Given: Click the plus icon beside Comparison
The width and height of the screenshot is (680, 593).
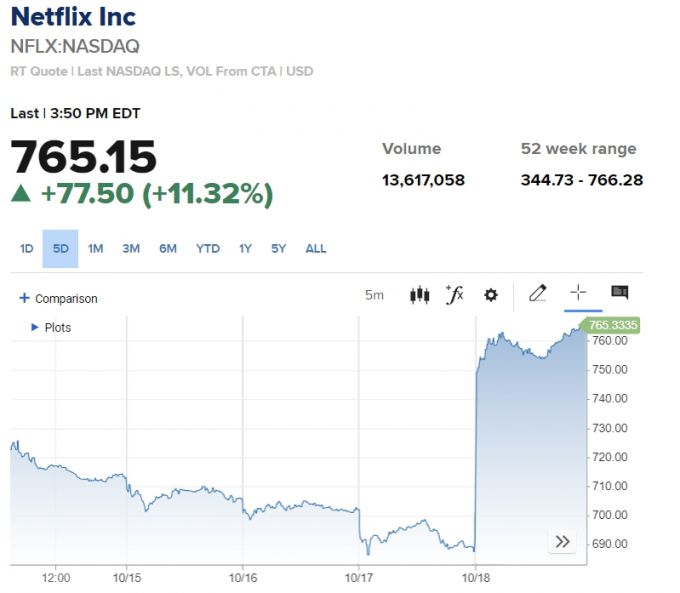Looking at the screenshot, I should (x=25, y=298).
